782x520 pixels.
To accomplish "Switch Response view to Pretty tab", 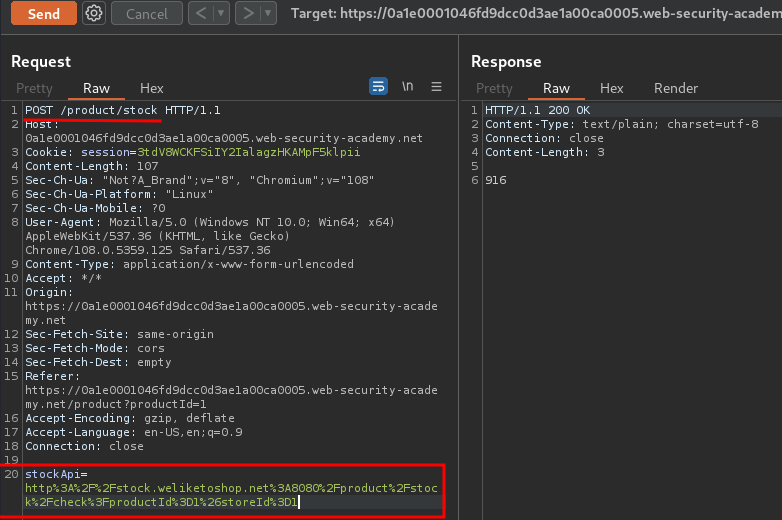I will pyautogui.click(x=494, y=88).
